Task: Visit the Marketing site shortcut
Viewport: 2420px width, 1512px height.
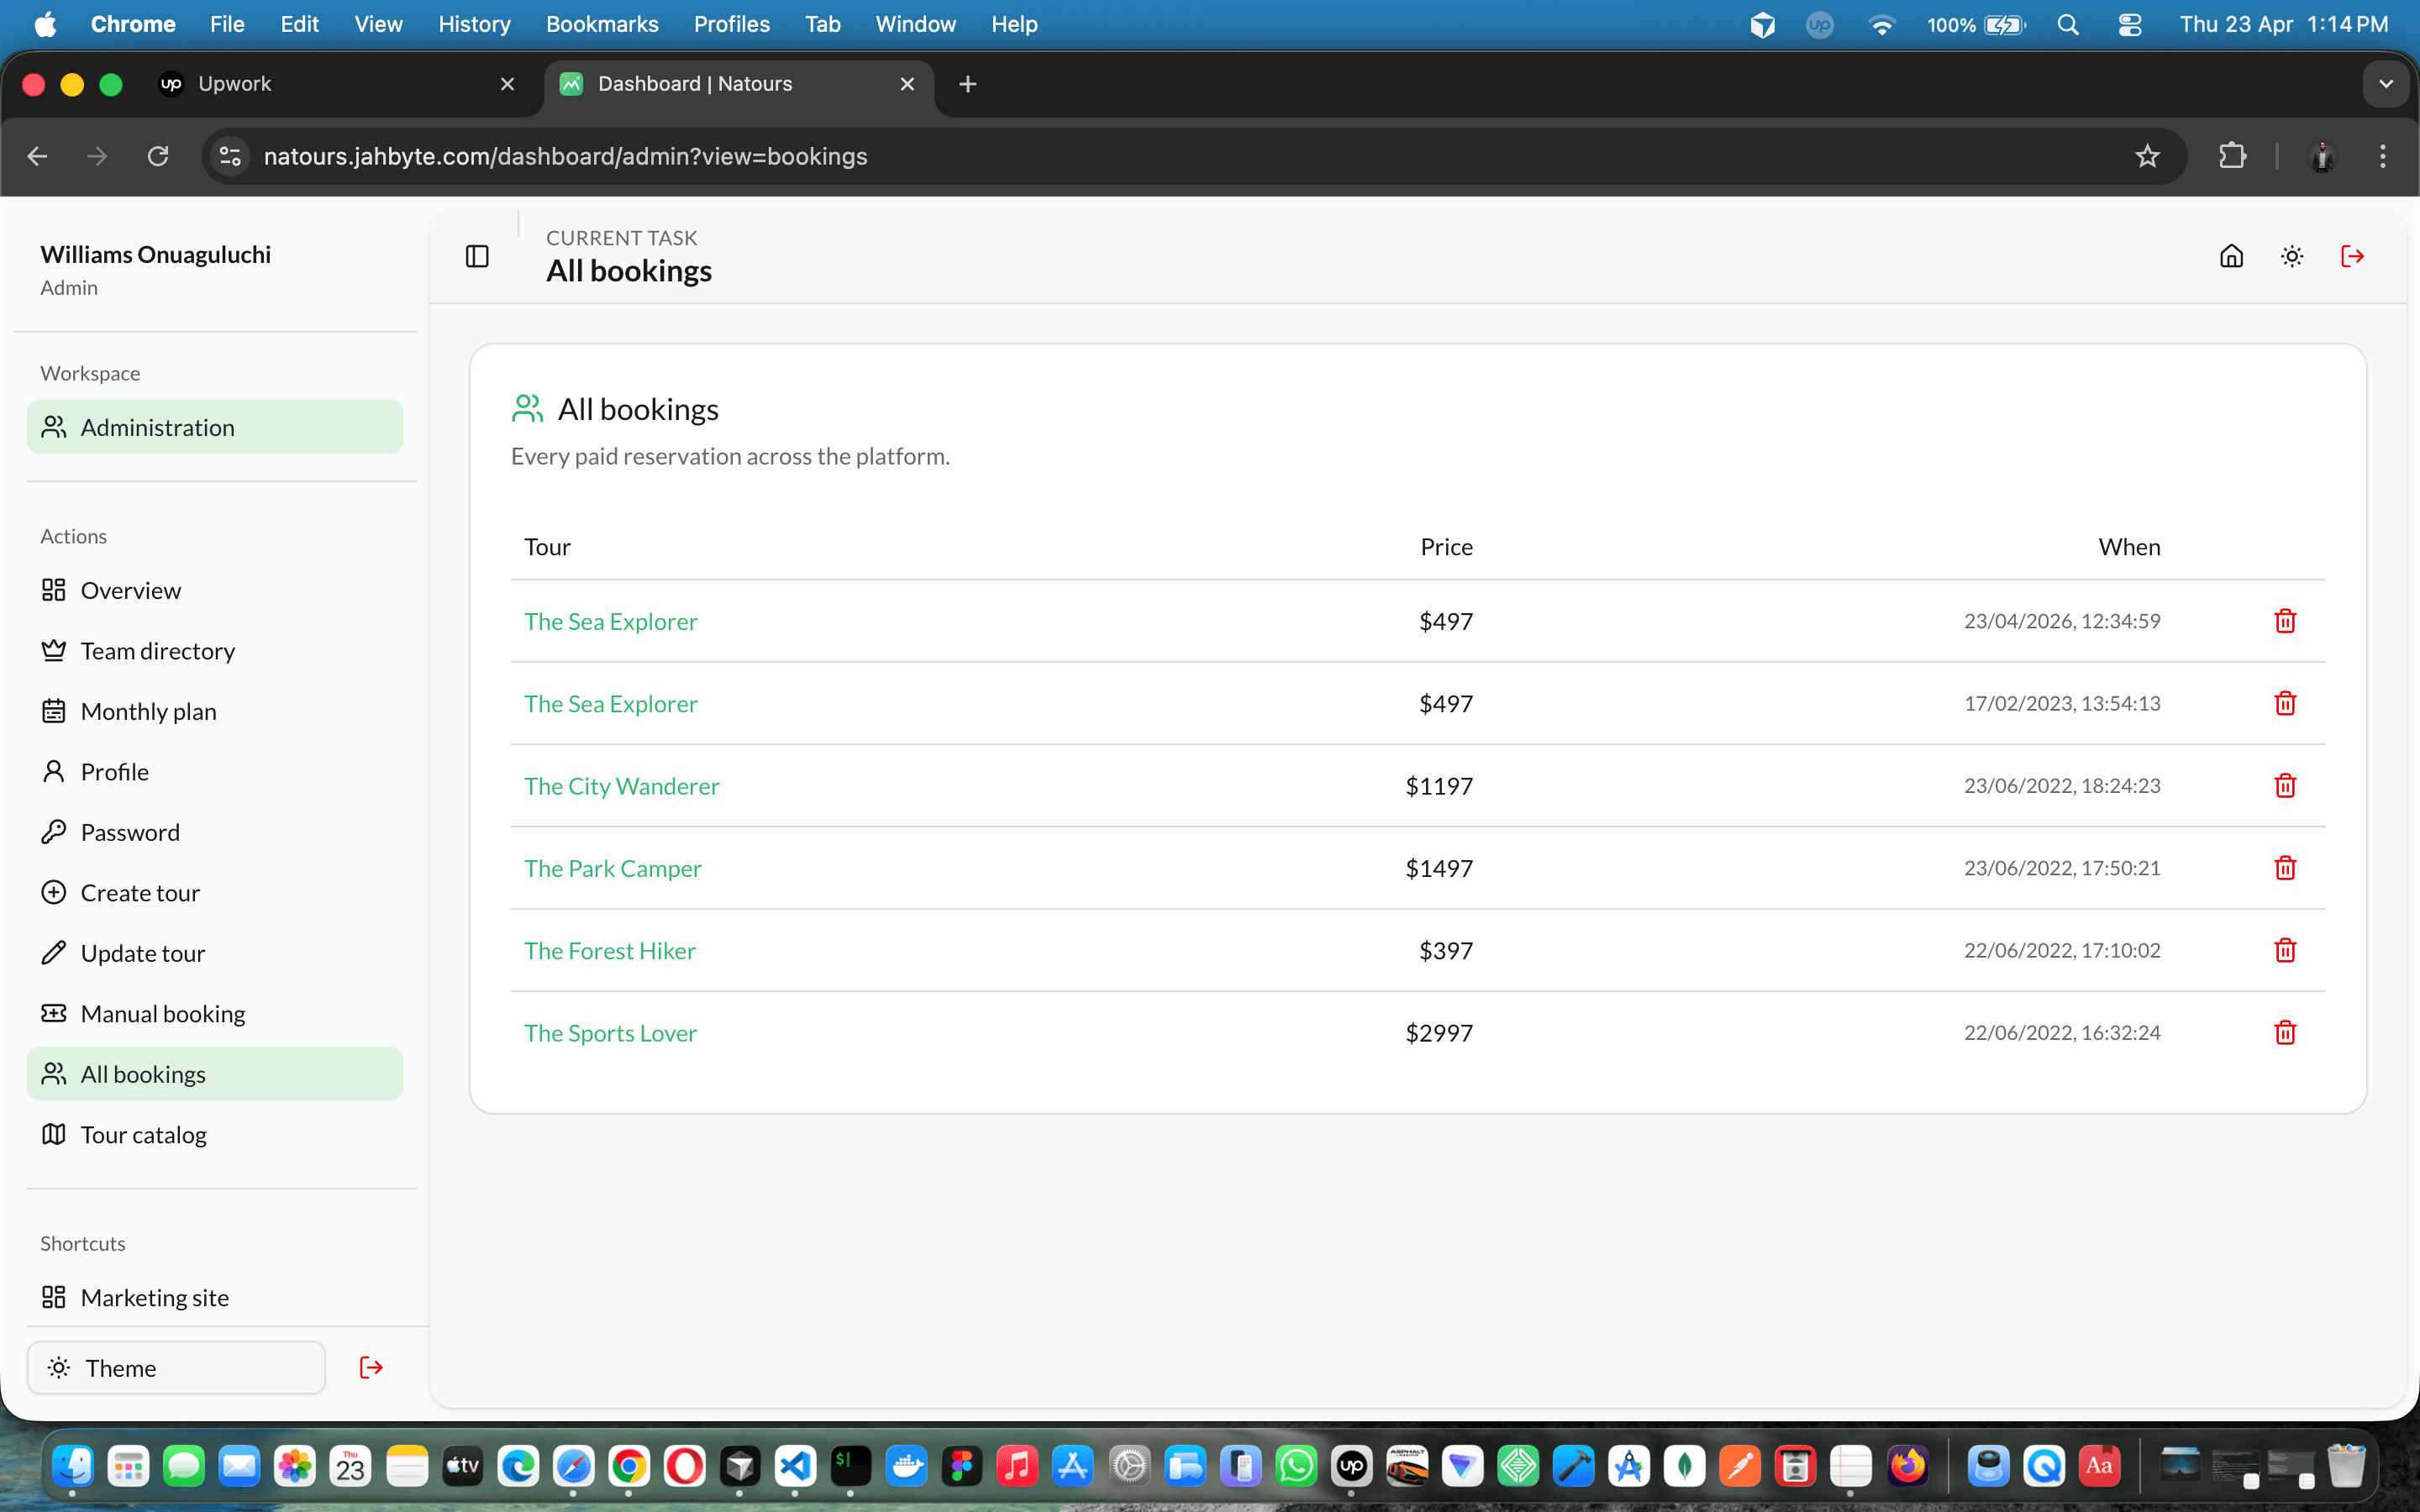Action: click(x=155, y=1297)
